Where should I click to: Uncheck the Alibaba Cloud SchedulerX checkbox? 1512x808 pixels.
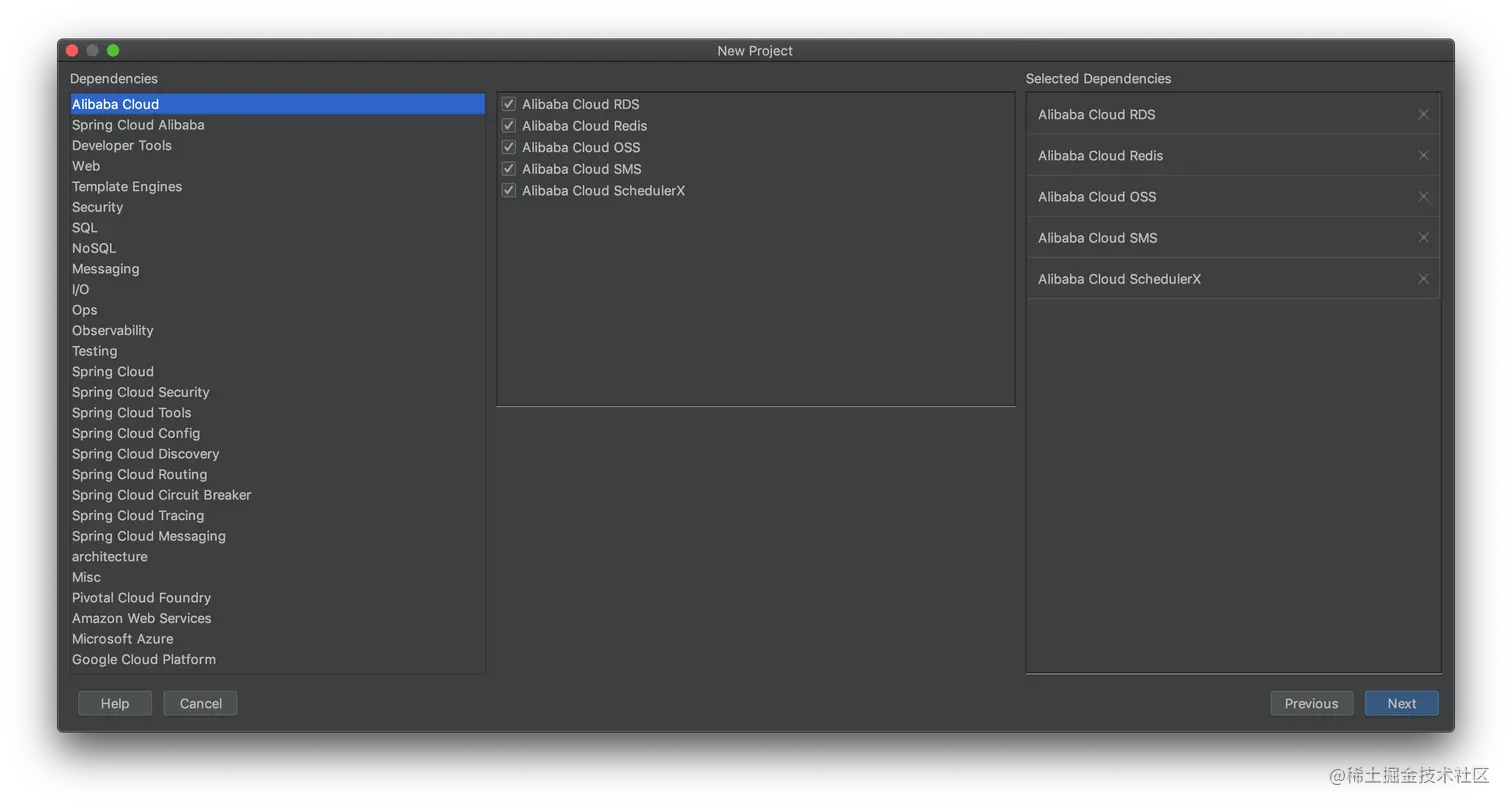coord(509,190)
